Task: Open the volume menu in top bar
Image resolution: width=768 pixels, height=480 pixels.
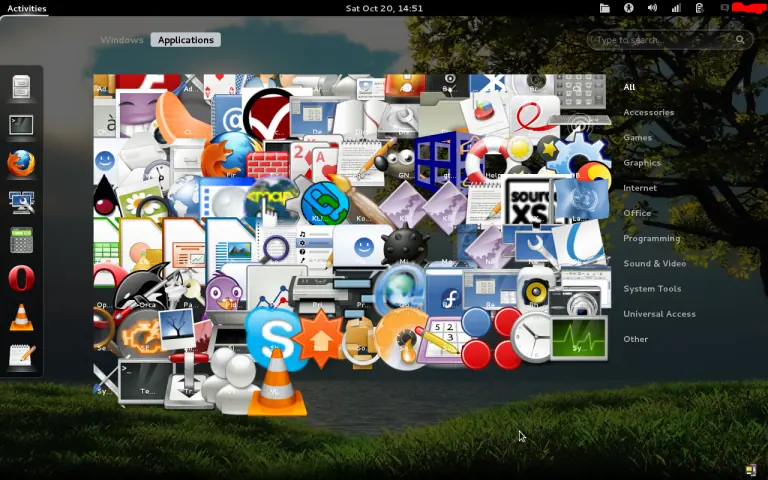Action: 652,8
